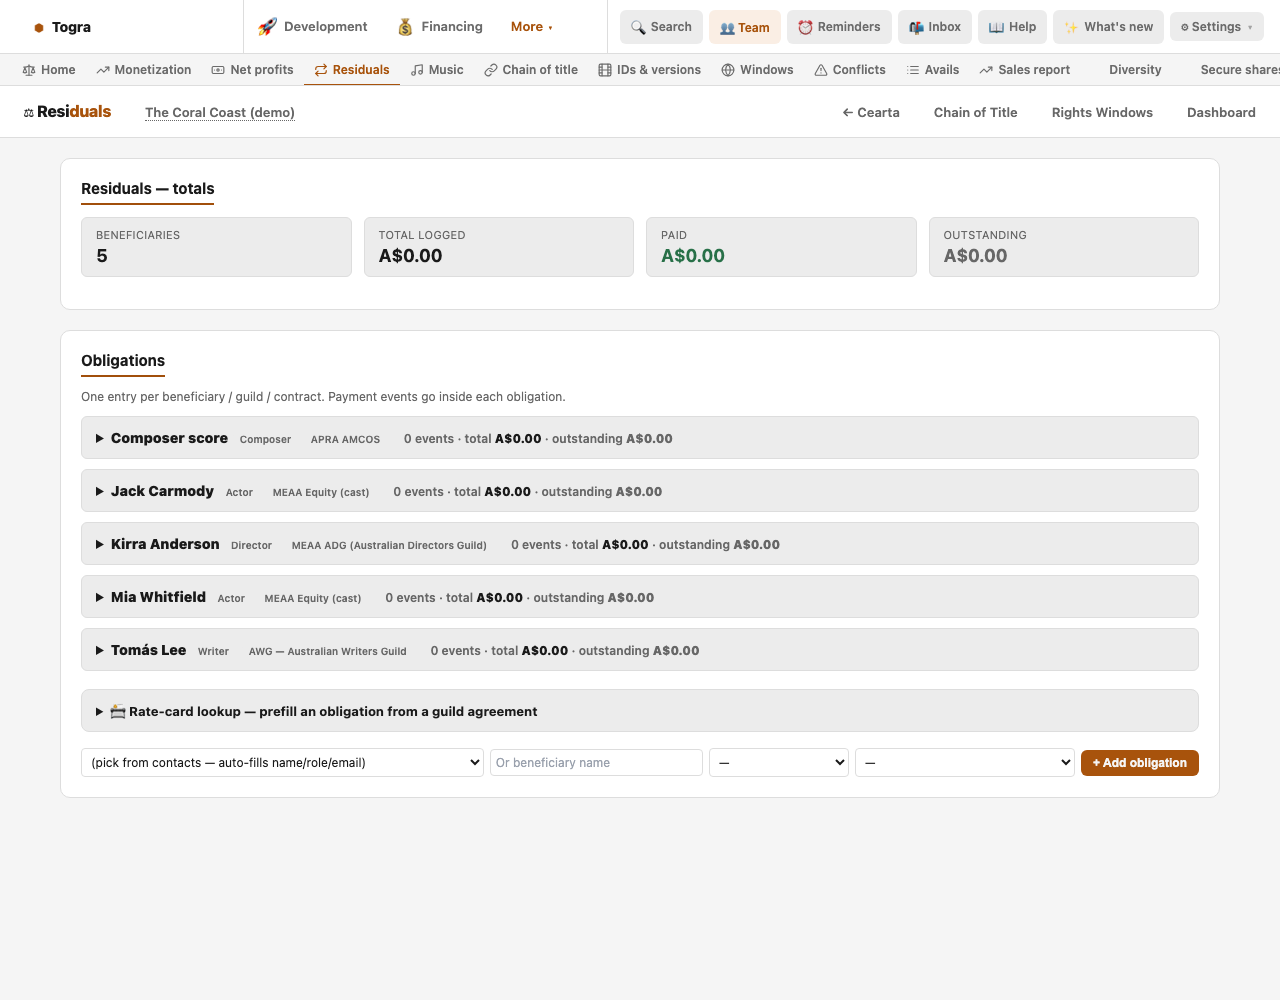Click the Monetization trend icon
The height and width of the screenshot is (1000, 1280).
[103, 70]
